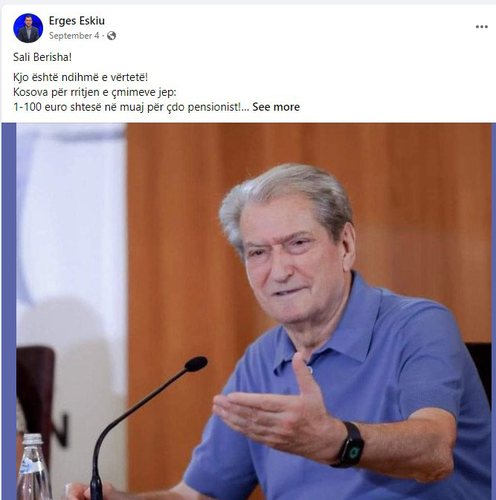
Task: Open the attached photo of the man
Action: click(x=253, y=311)
